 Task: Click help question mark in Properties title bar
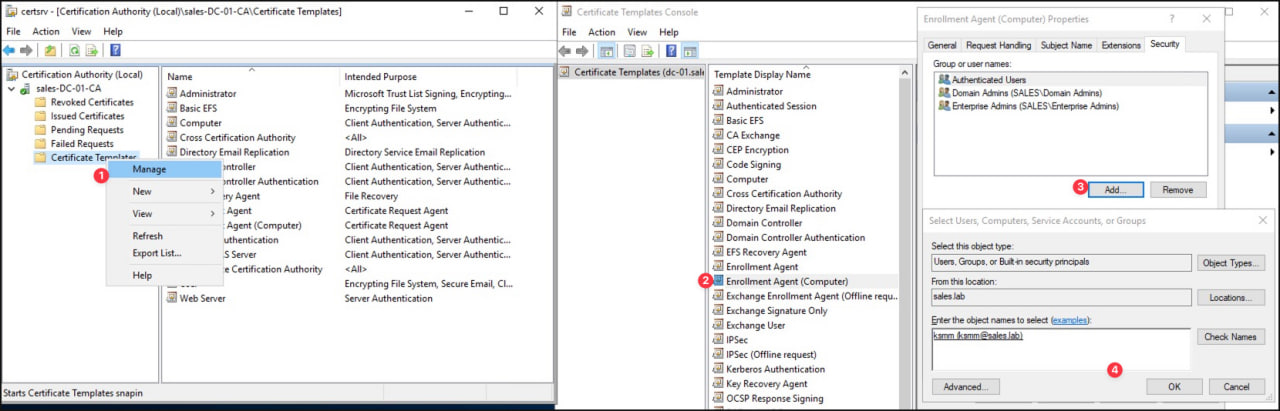pyautogui.click(x=1172, y=18)
